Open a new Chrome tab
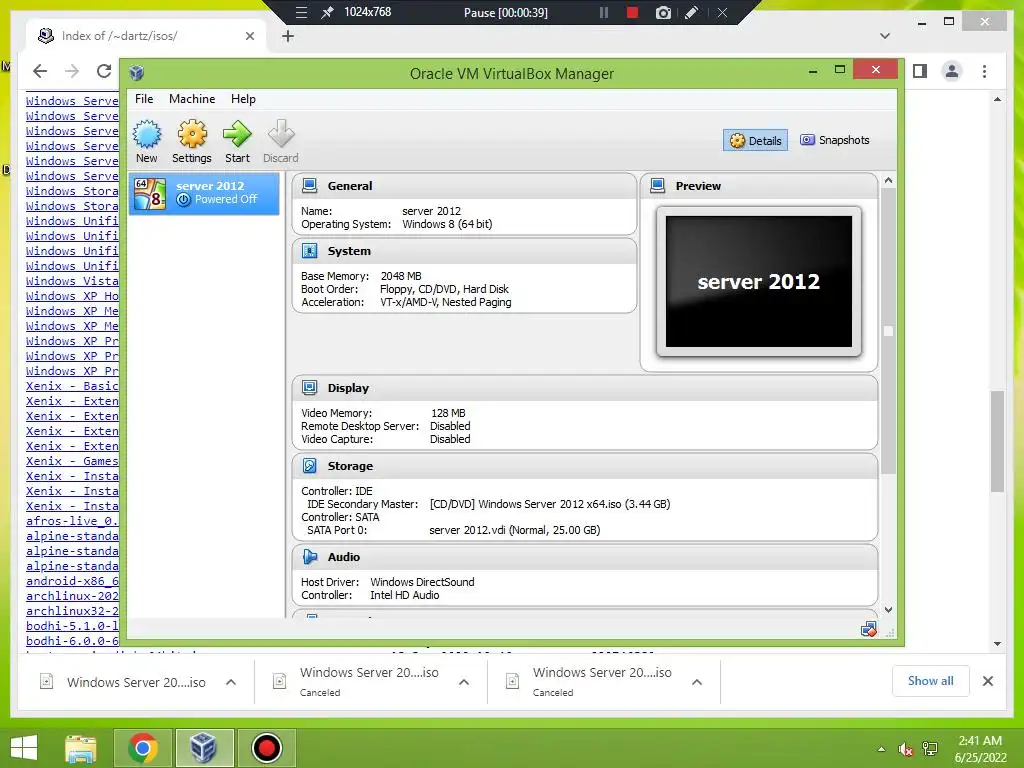 [x=288, y=36]
